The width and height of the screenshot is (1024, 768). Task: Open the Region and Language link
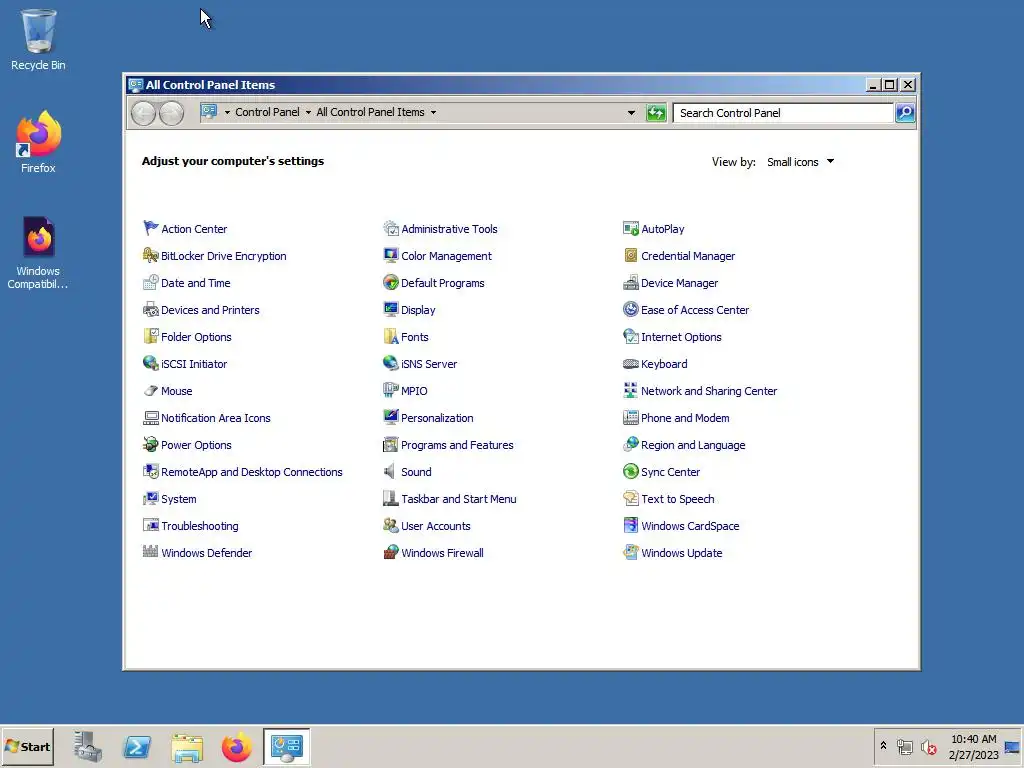click(x=693, y=445)
